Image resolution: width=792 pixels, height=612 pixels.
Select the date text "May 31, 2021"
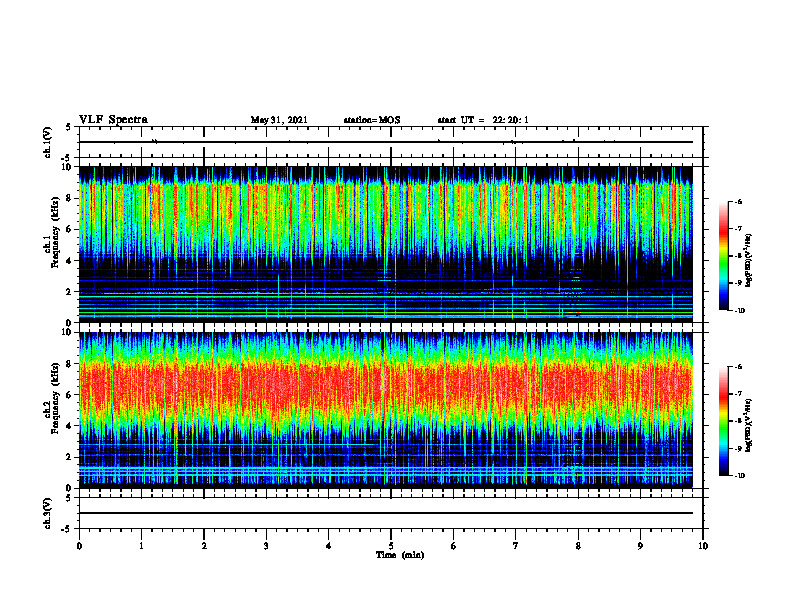[x=279, y=120]
